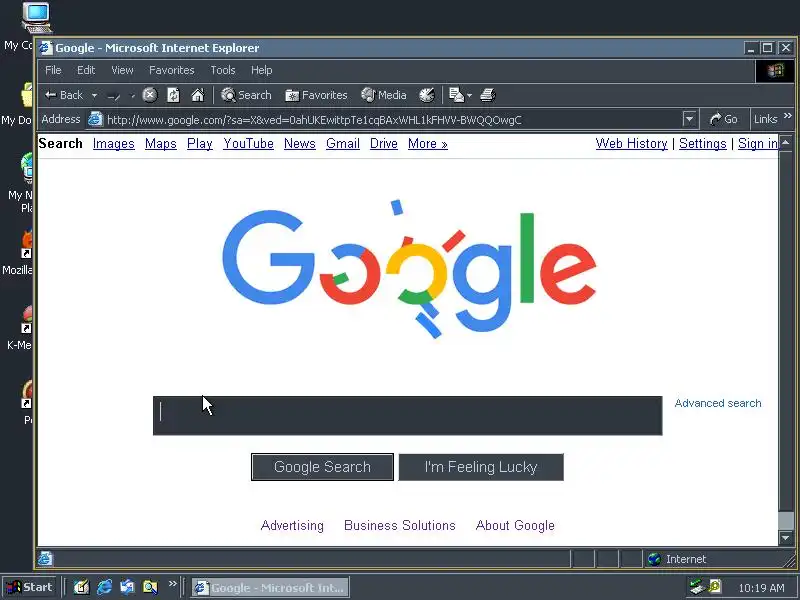
Task: Open the Drive link on Google
Action: tap(384, 143)
